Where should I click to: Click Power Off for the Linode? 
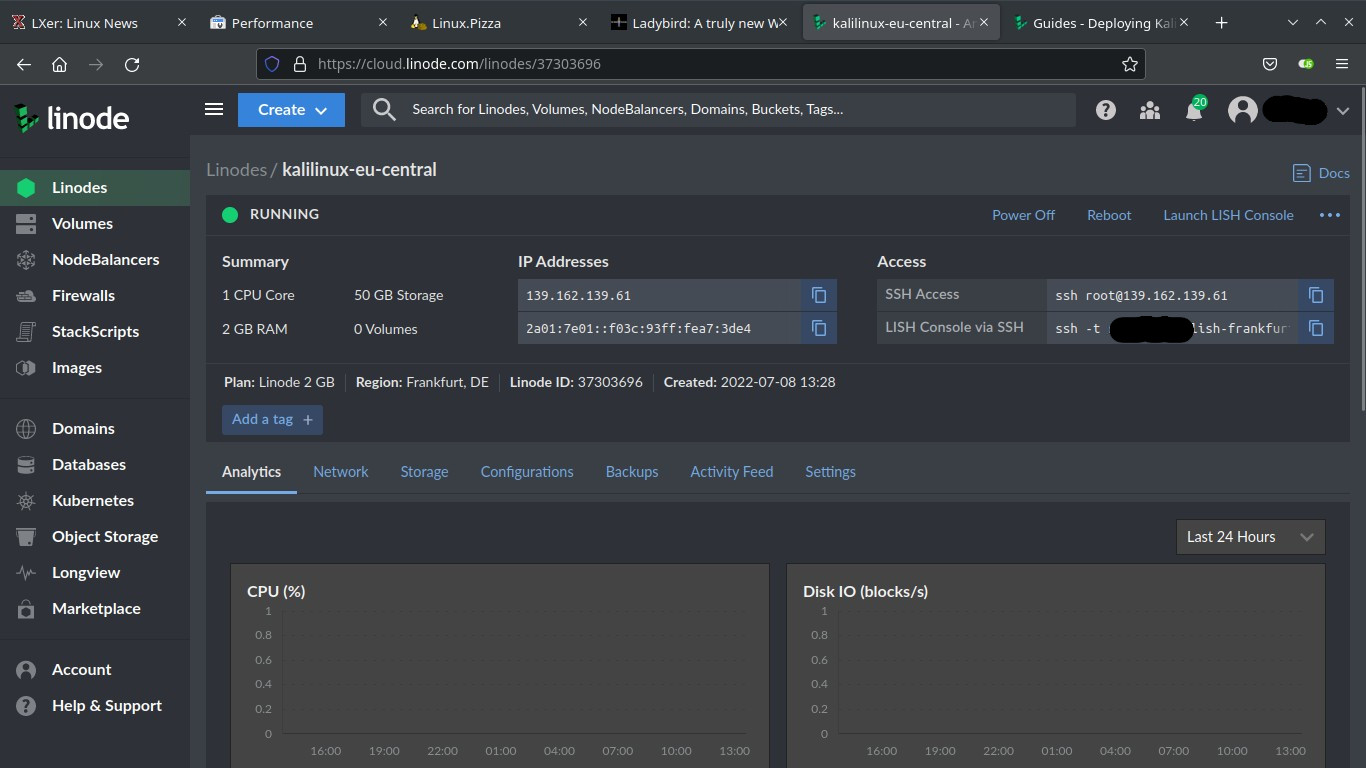pyautogui.click(x=1023, y=215)
